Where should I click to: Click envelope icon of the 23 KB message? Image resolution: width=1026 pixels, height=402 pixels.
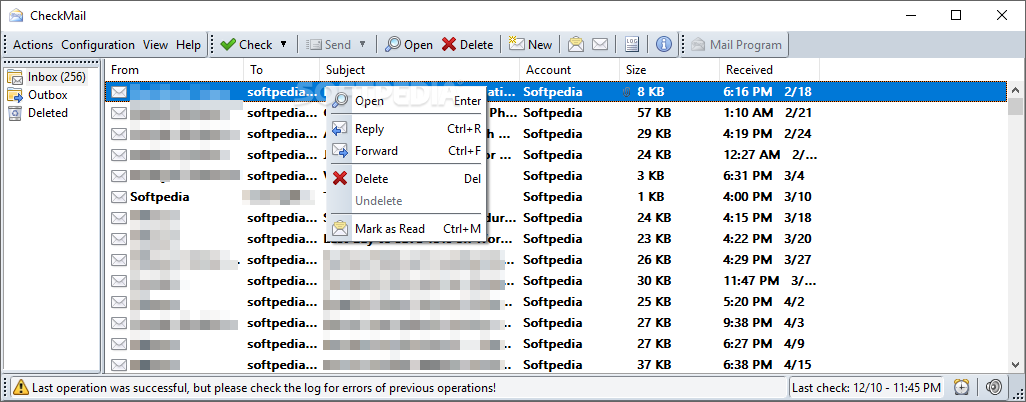tap(118, 239)
